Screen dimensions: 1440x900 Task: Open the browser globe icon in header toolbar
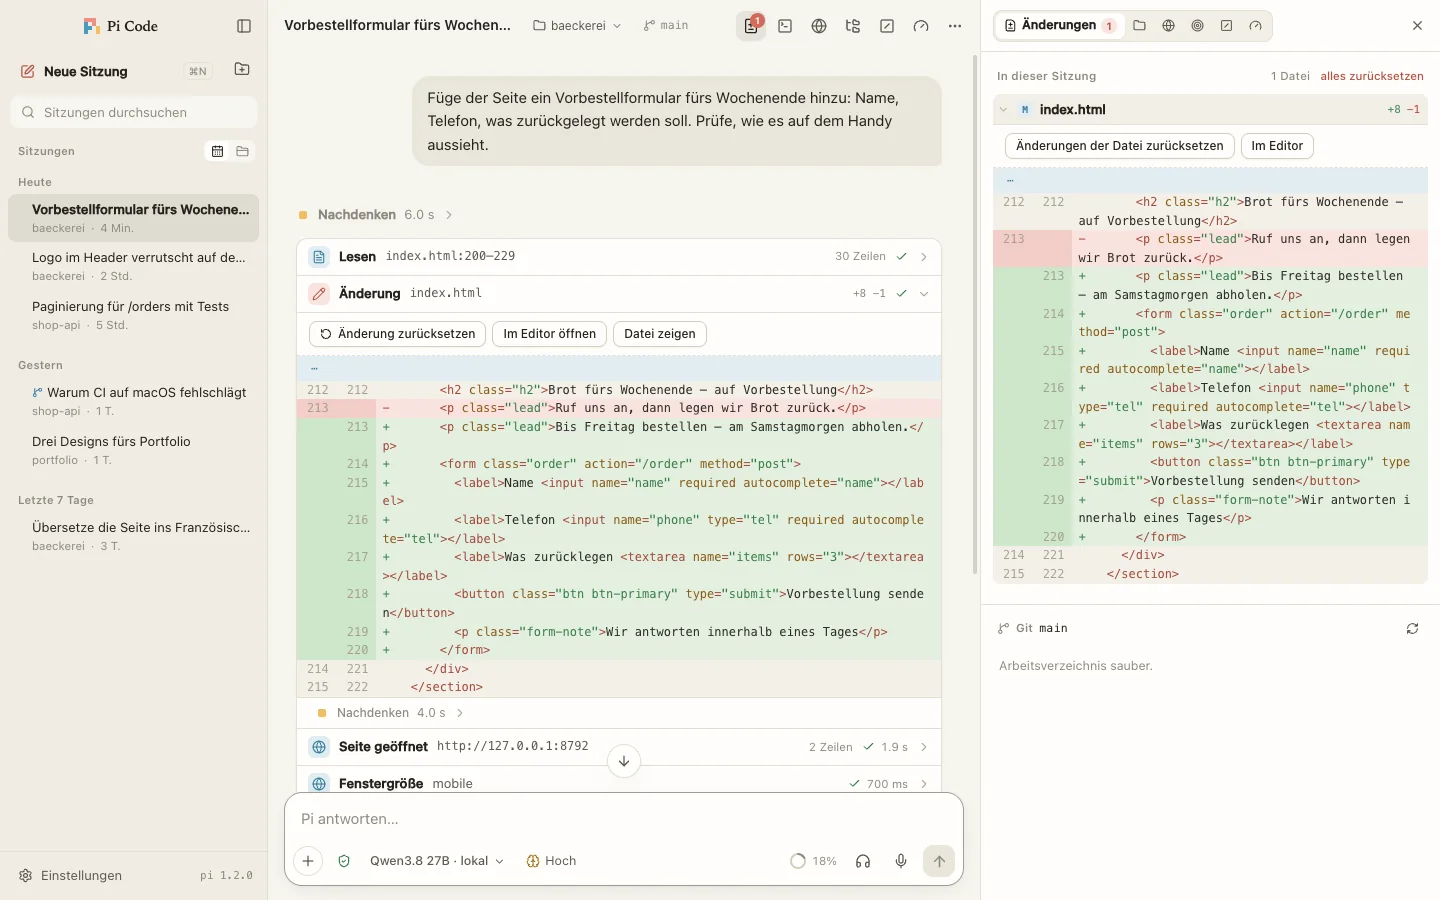[819, 26]
